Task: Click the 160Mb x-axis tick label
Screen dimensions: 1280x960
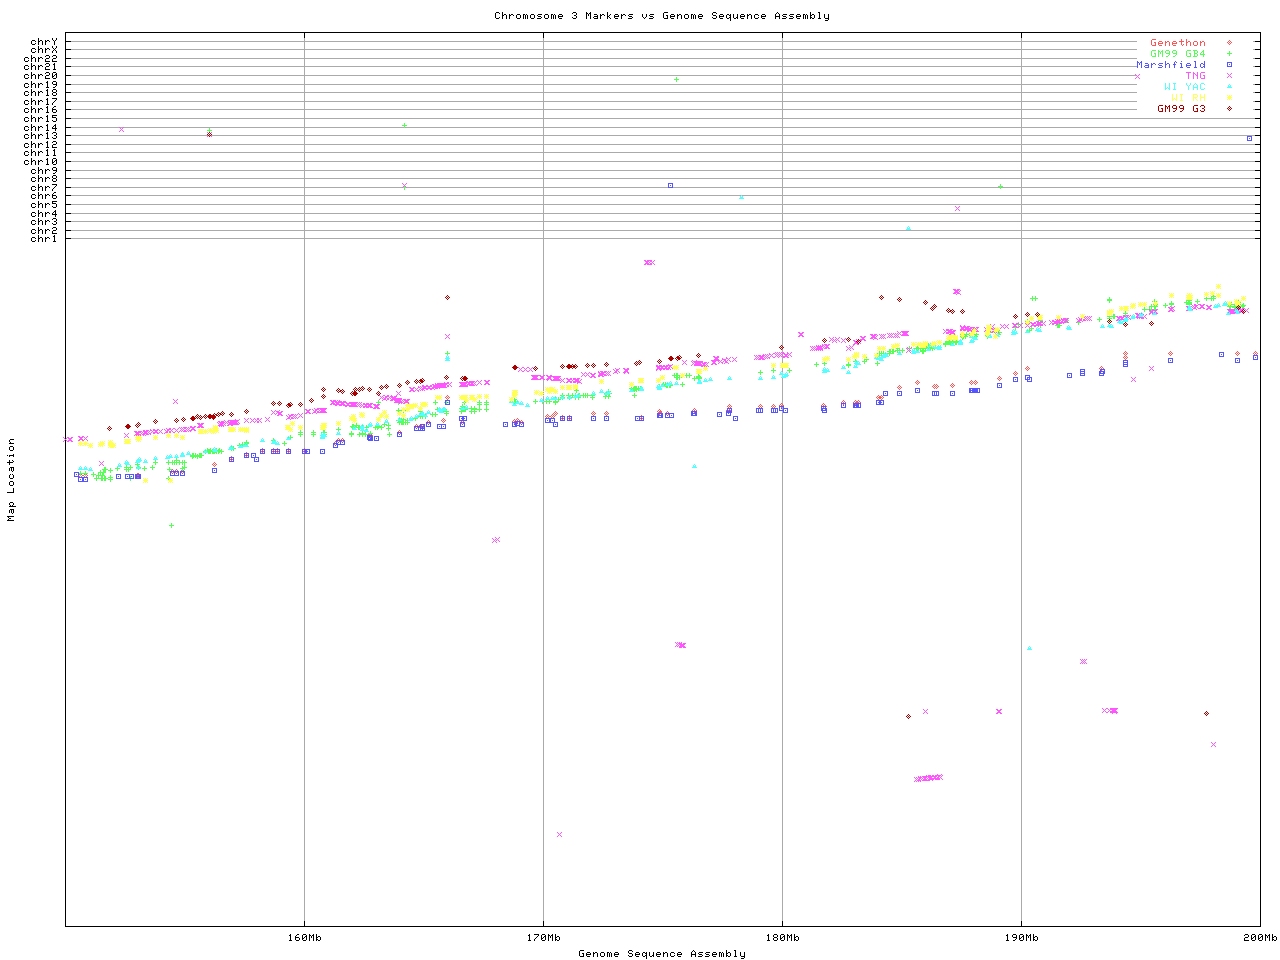Action: tap(304, 938)
